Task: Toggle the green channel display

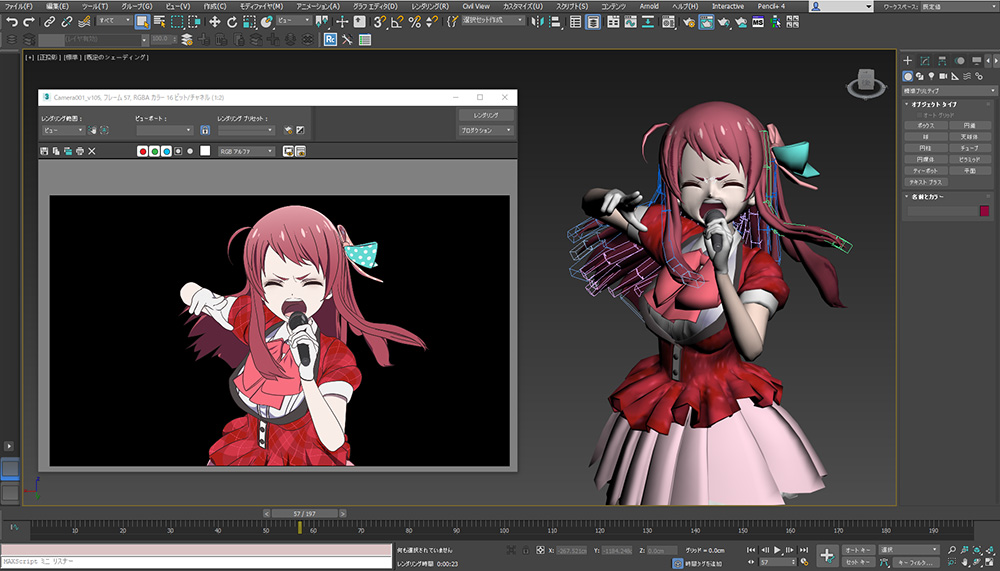Action: (x=155, y=151)
